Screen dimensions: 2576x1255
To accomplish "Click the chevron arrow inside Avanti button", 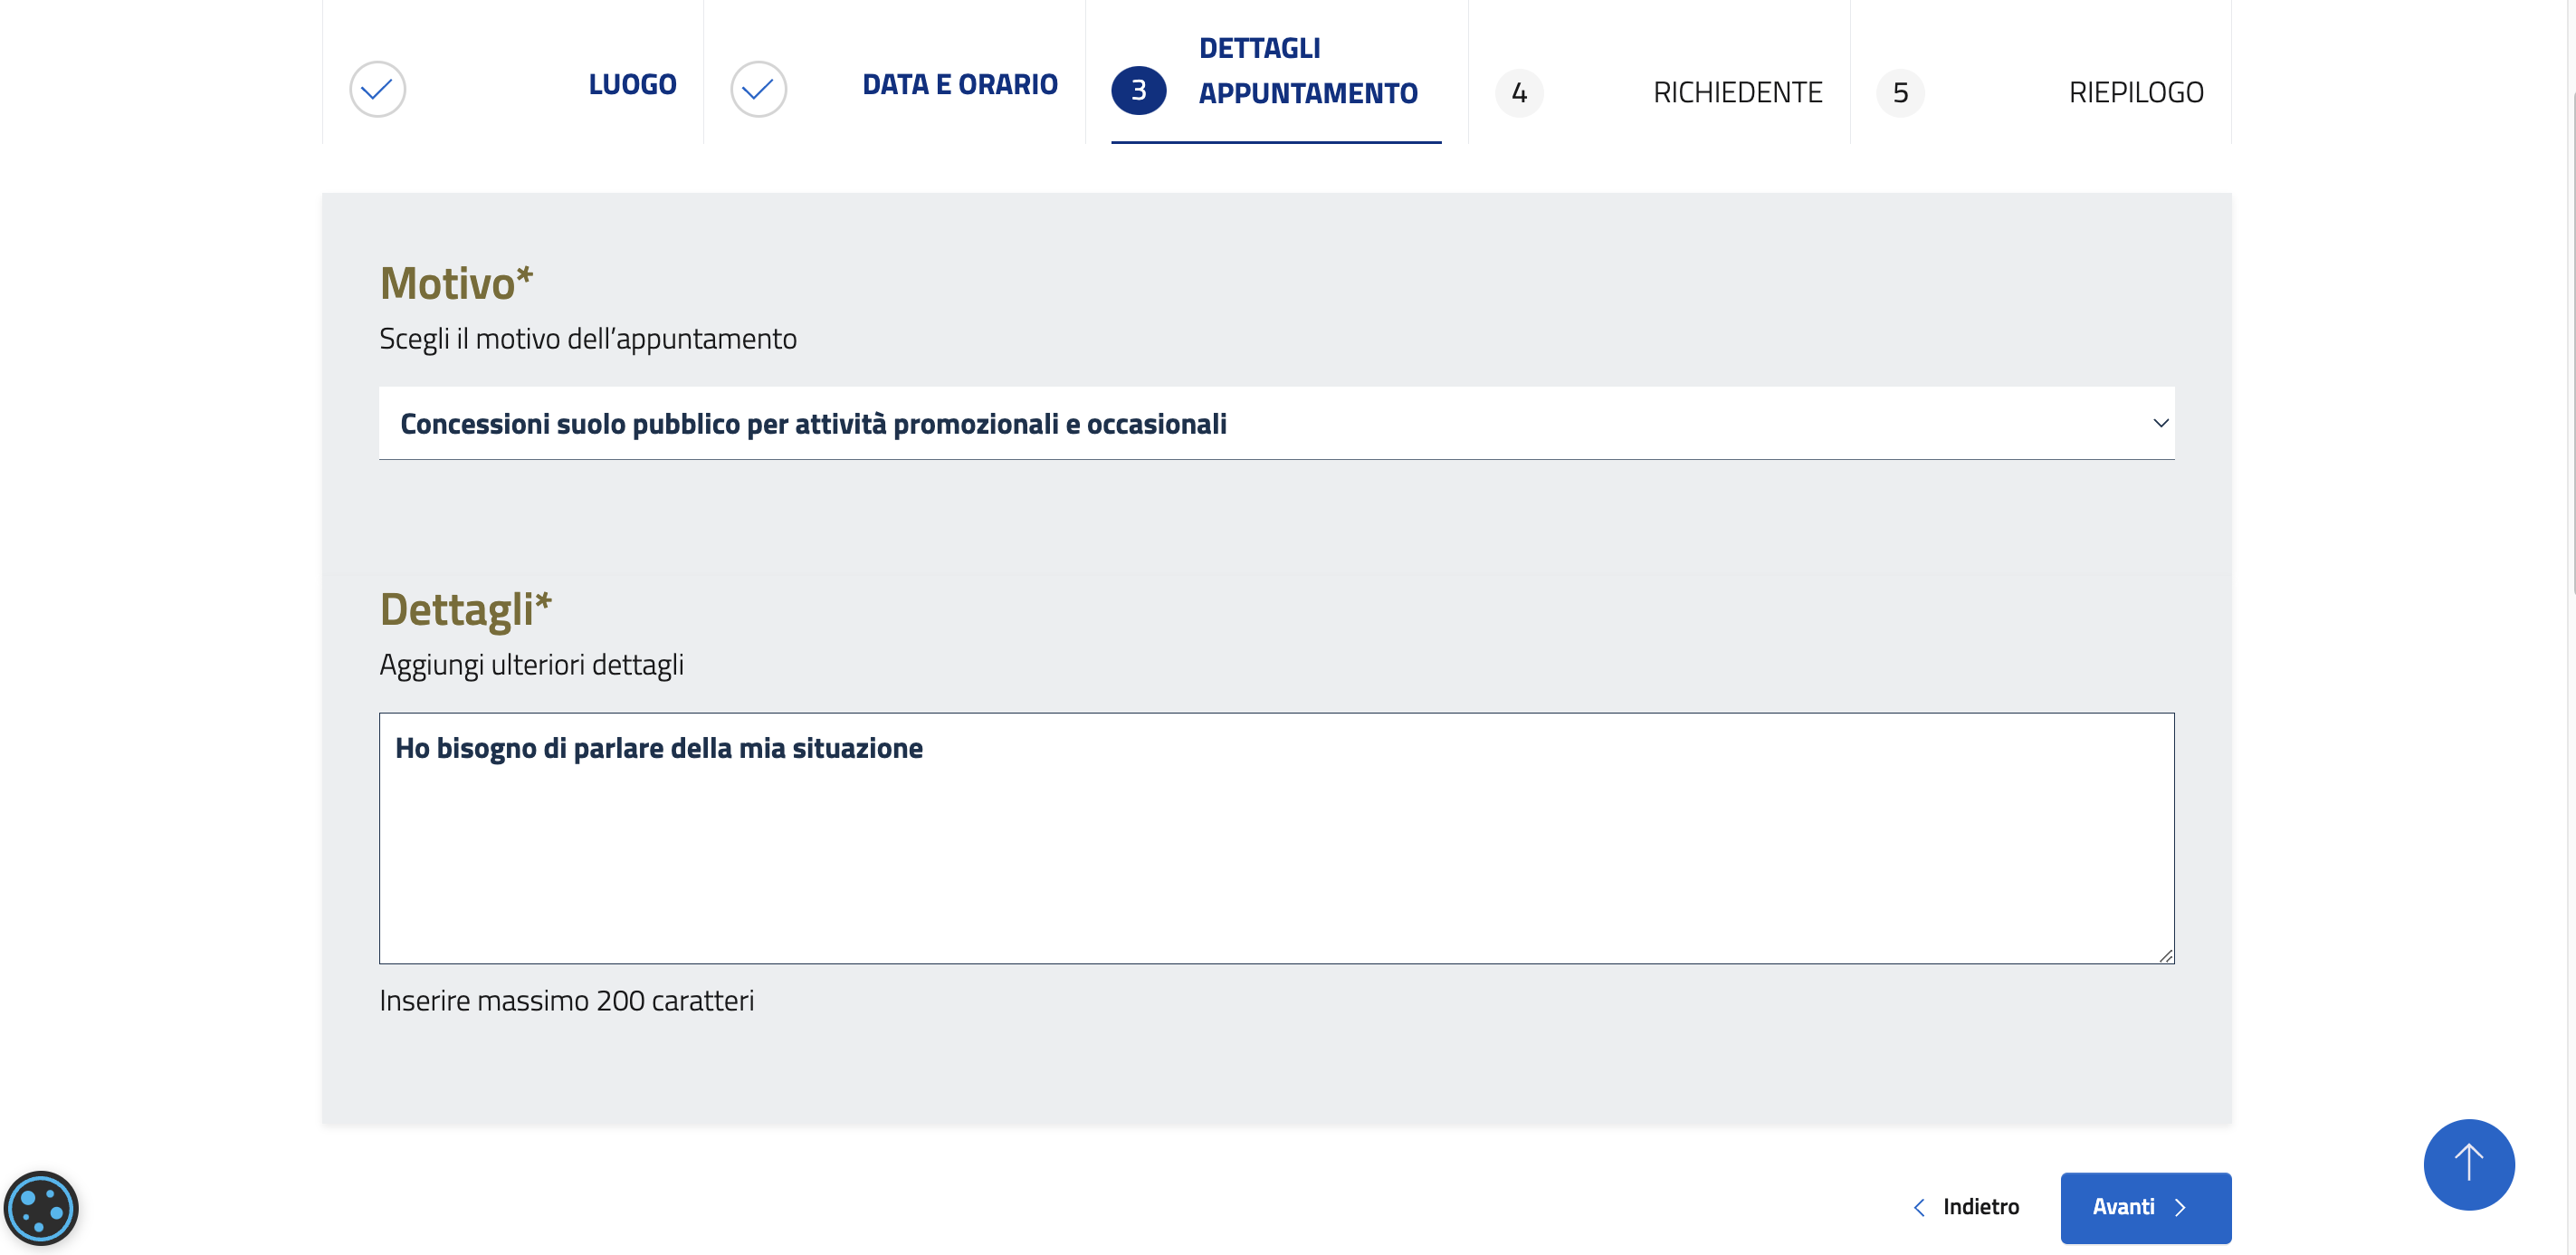I will click(x=2180, y=1208).
